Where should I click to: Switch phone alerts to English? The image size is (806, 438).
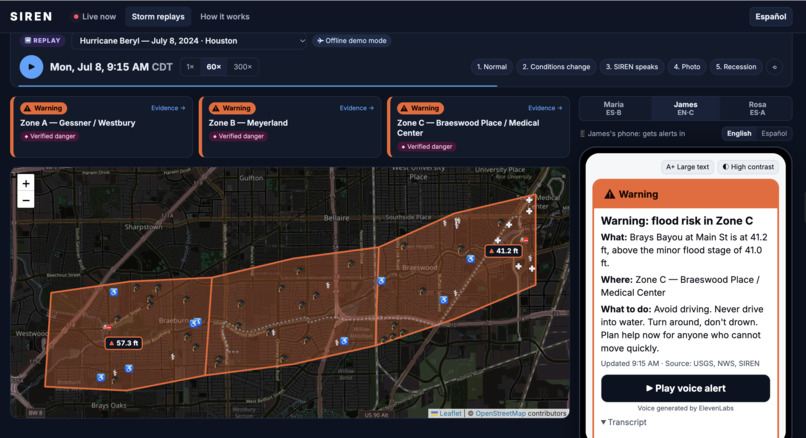pos(739,134)
